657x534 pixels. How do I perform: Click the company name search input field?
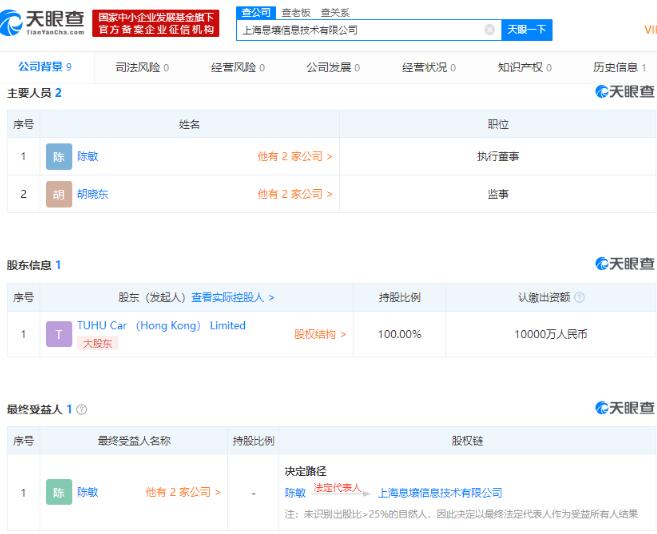pos(360,30)
